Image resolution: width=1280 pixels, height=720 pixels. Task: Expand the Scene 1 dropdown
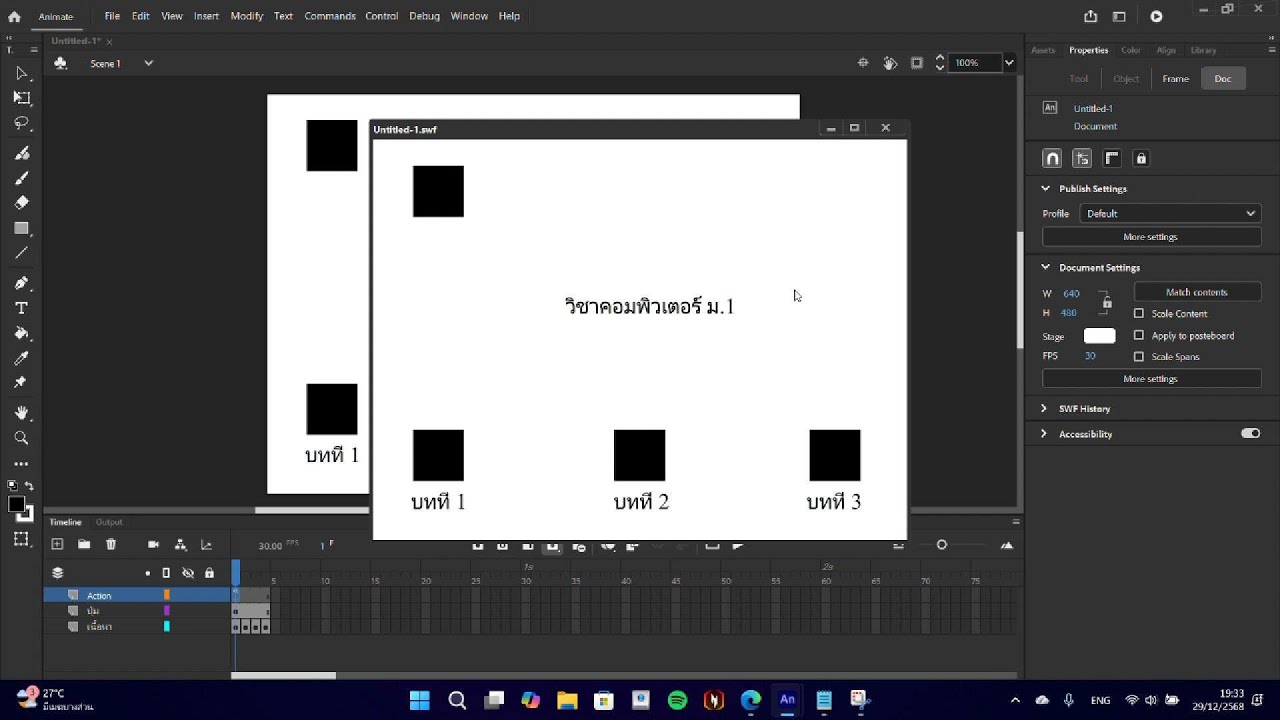click(x=148, y=63)
